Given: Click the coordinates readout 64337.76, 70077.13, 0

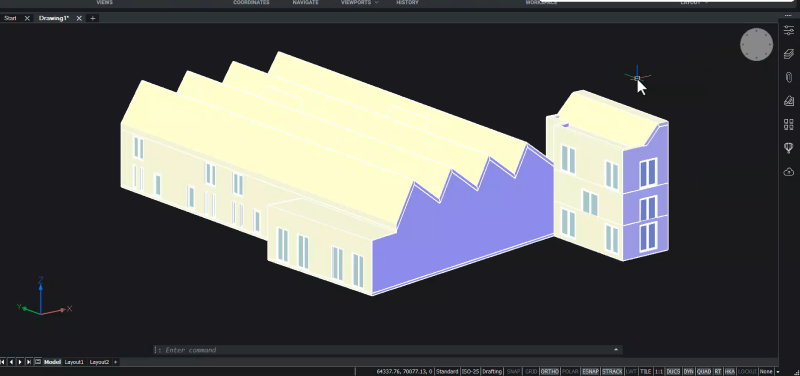Looking at the screenshot, I should click(x=404, y=371).
